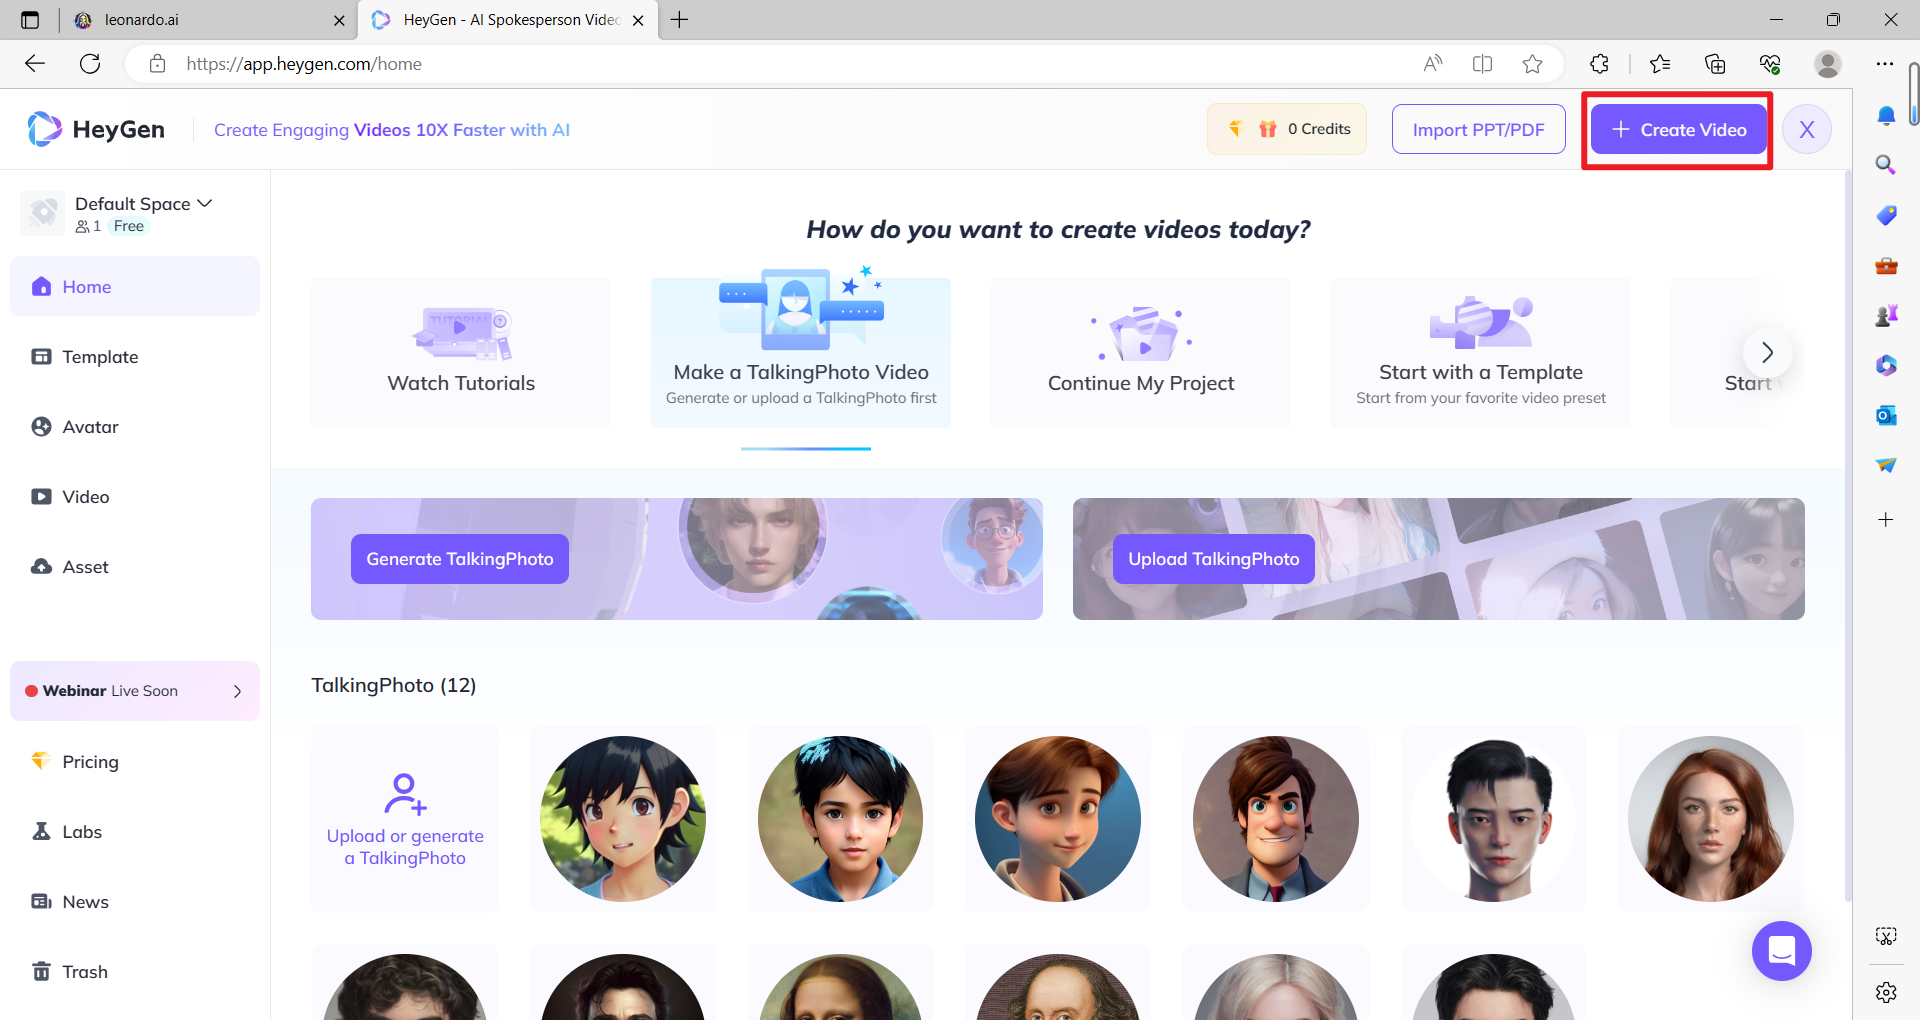Open the Home section in sidebar
Viewport: 1920px width, 1020px height.
[x=135, y=287]
